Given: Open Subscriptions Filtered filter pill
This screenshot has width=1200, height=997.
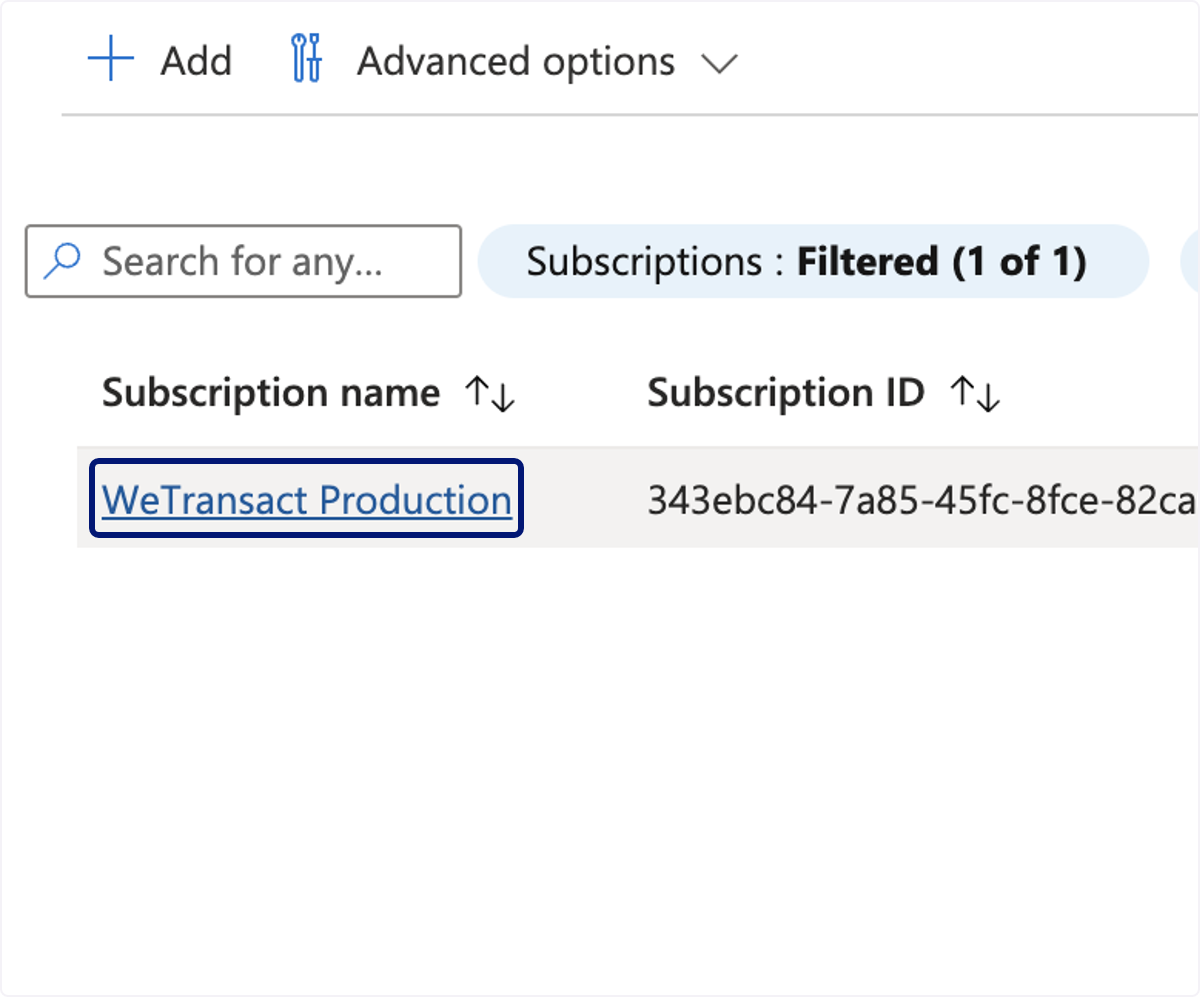Looking at the screenshot, I should pos(813,261).
